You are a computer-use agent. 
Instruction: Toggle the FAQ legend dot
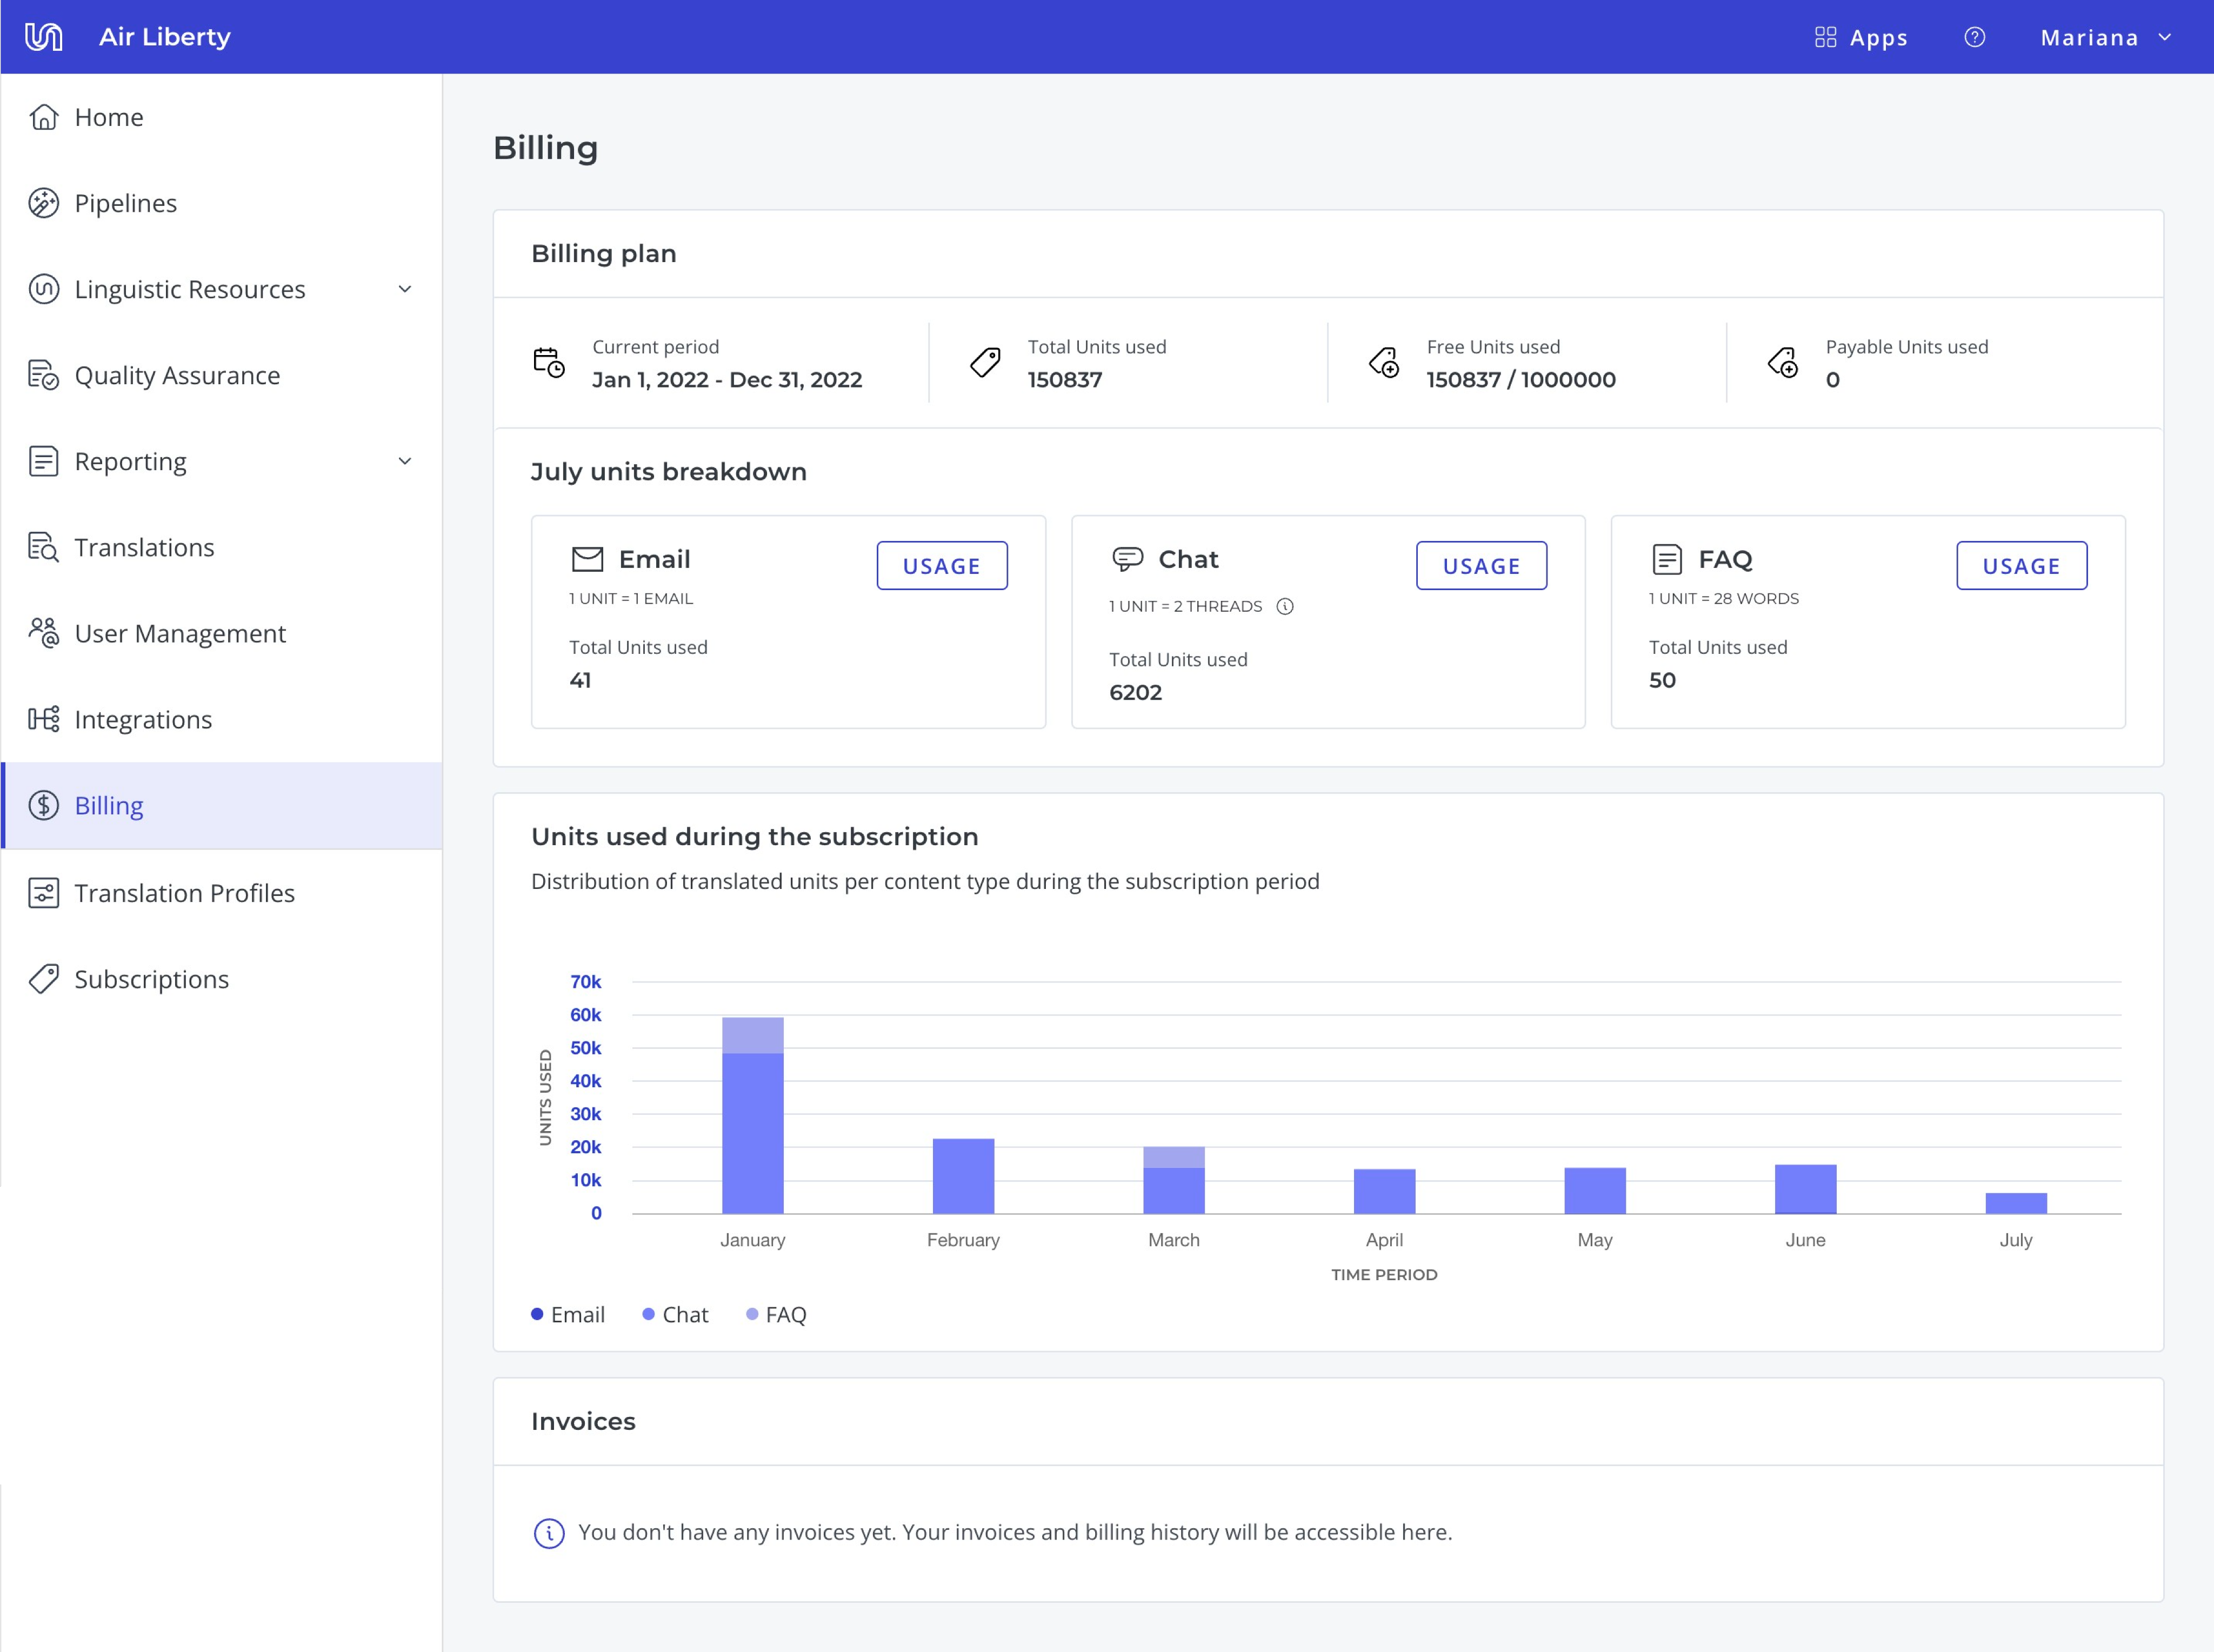click(x=752, y=1314)
